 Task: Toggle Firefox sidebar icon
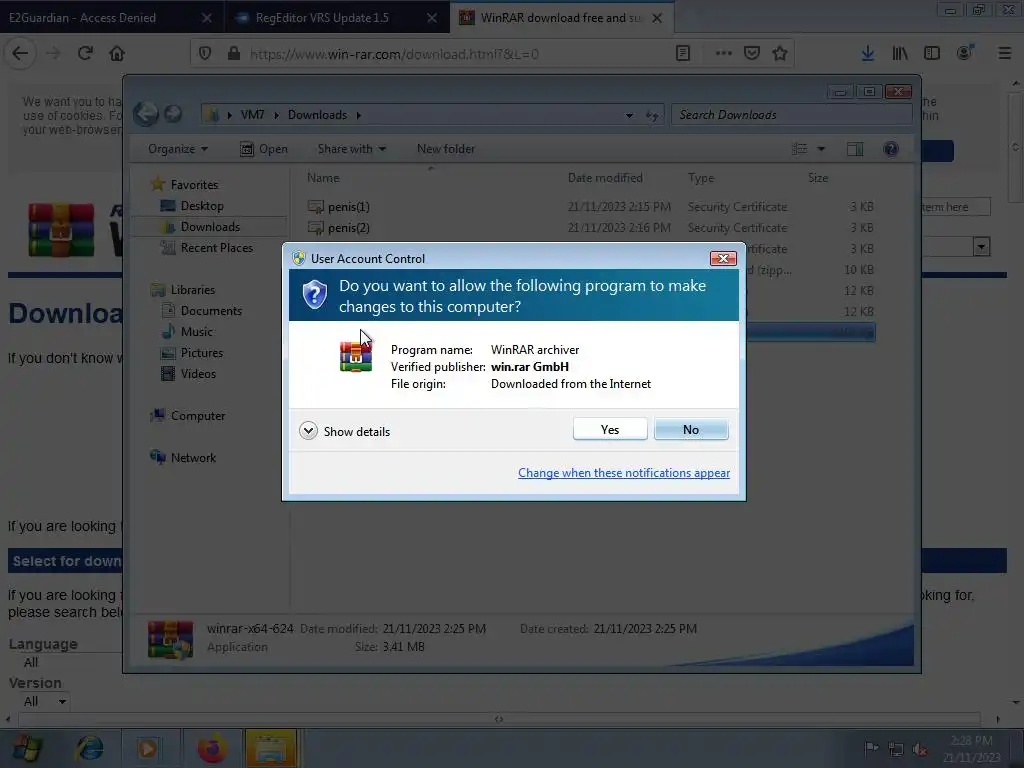pyautogui.click(x=932, y=54)
